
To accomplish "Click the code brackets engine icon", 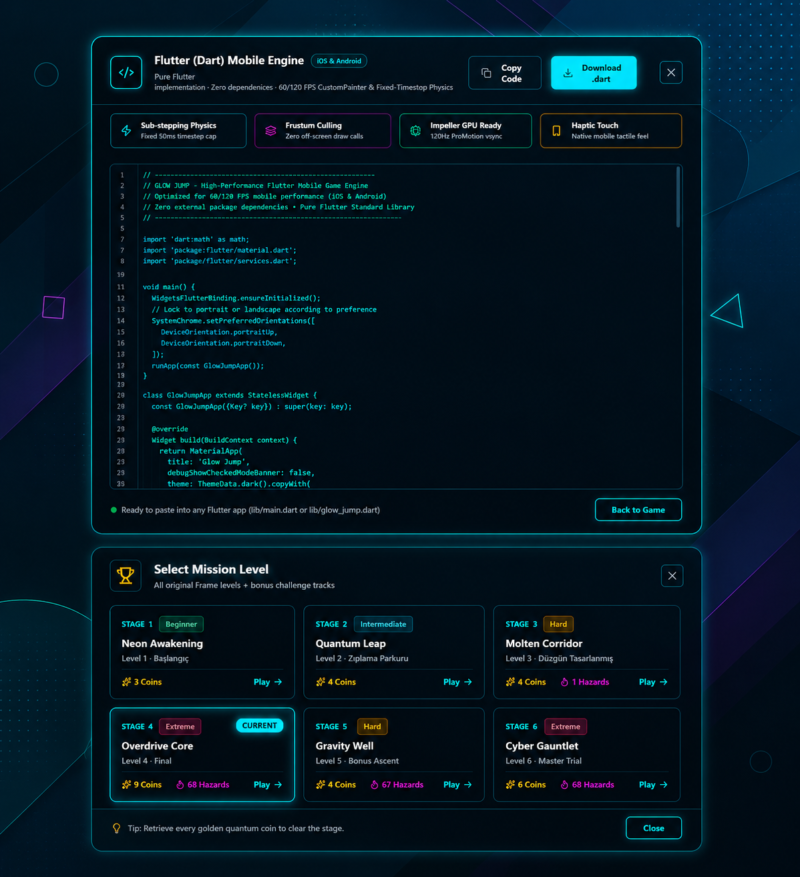I will tap(126, 73).
